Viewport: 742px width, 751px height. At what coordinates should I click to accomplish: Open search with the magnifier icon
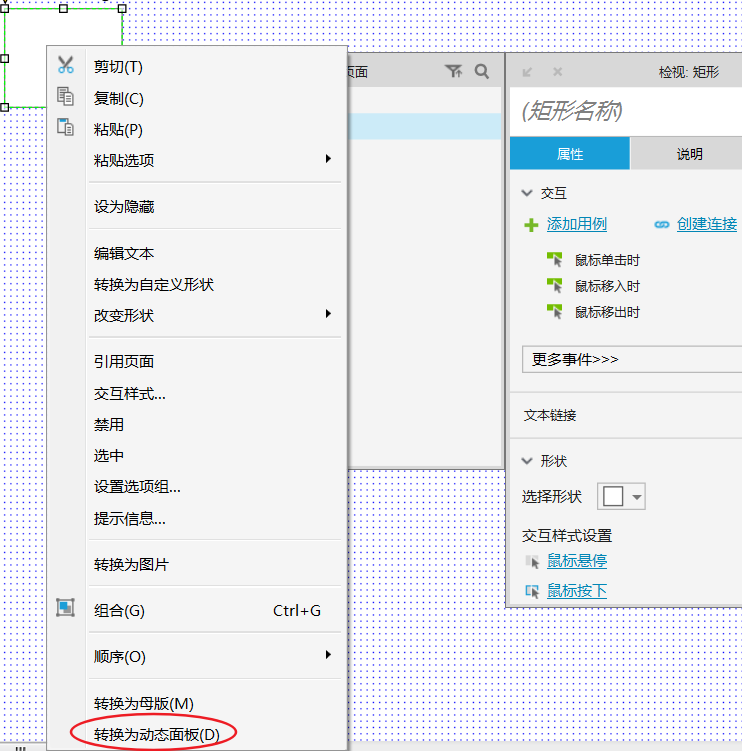coord(482,71)
